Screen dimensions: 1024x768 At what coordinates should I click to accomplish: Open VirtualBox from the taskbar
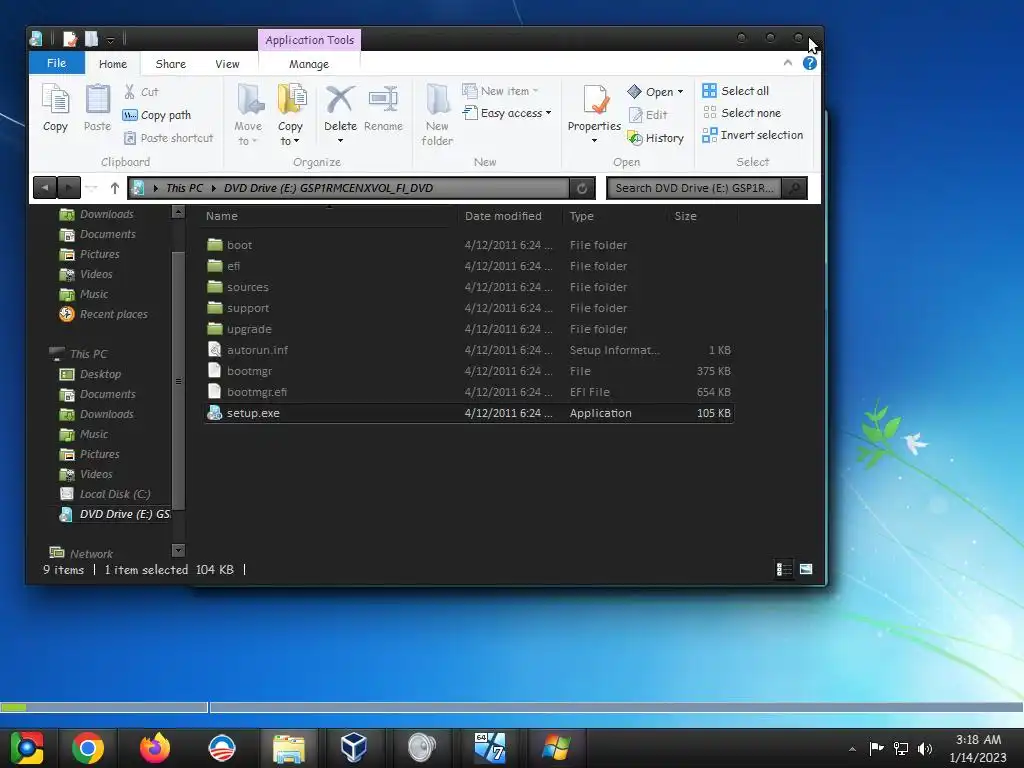pyautogui.click(x=354, y=748)
